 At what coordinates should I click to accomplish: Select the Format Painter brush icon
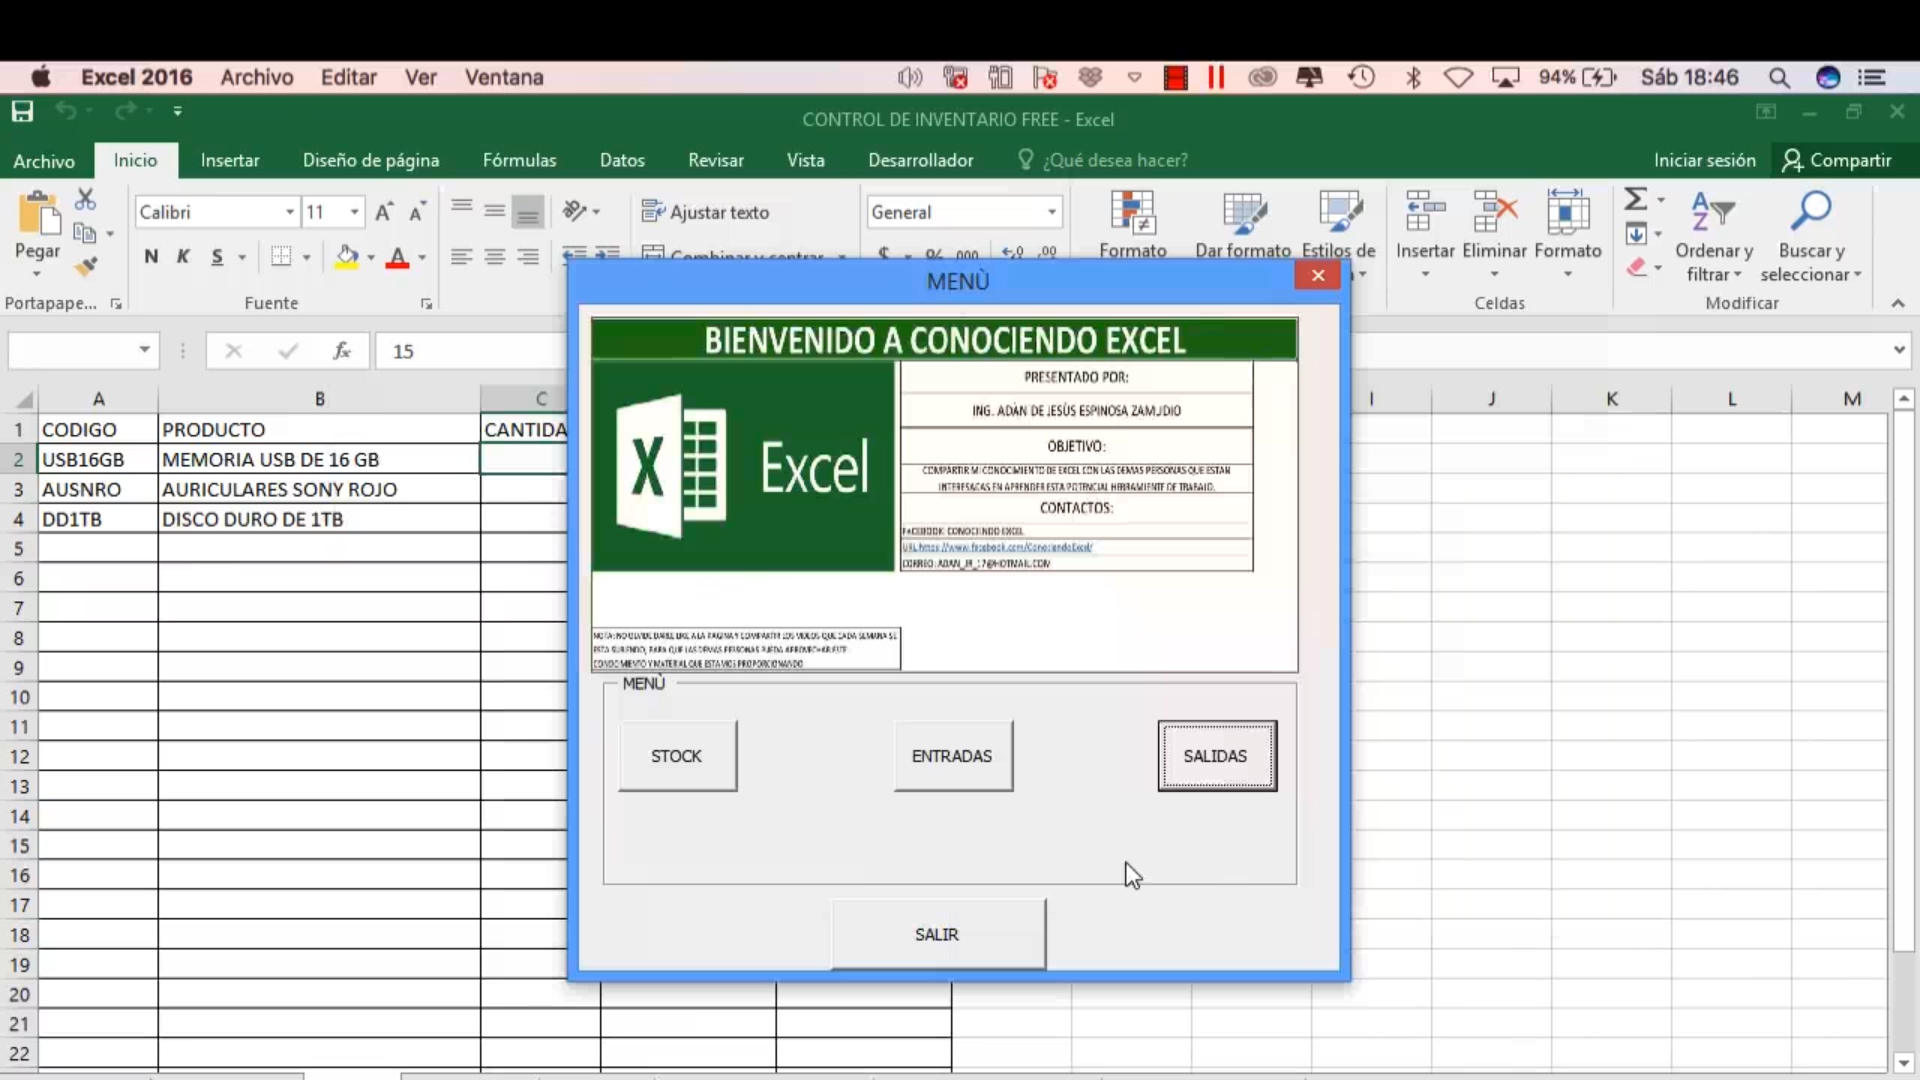tap(86, 266)
